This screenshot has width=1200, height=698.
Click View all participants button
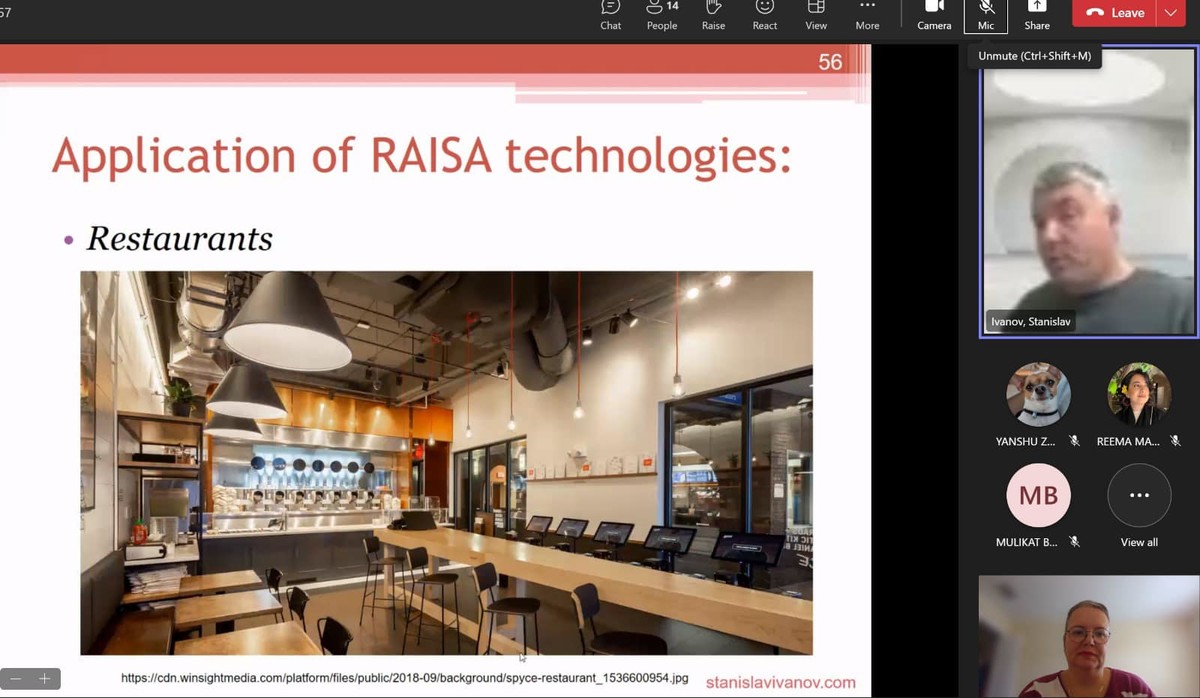coord(1139,496)
